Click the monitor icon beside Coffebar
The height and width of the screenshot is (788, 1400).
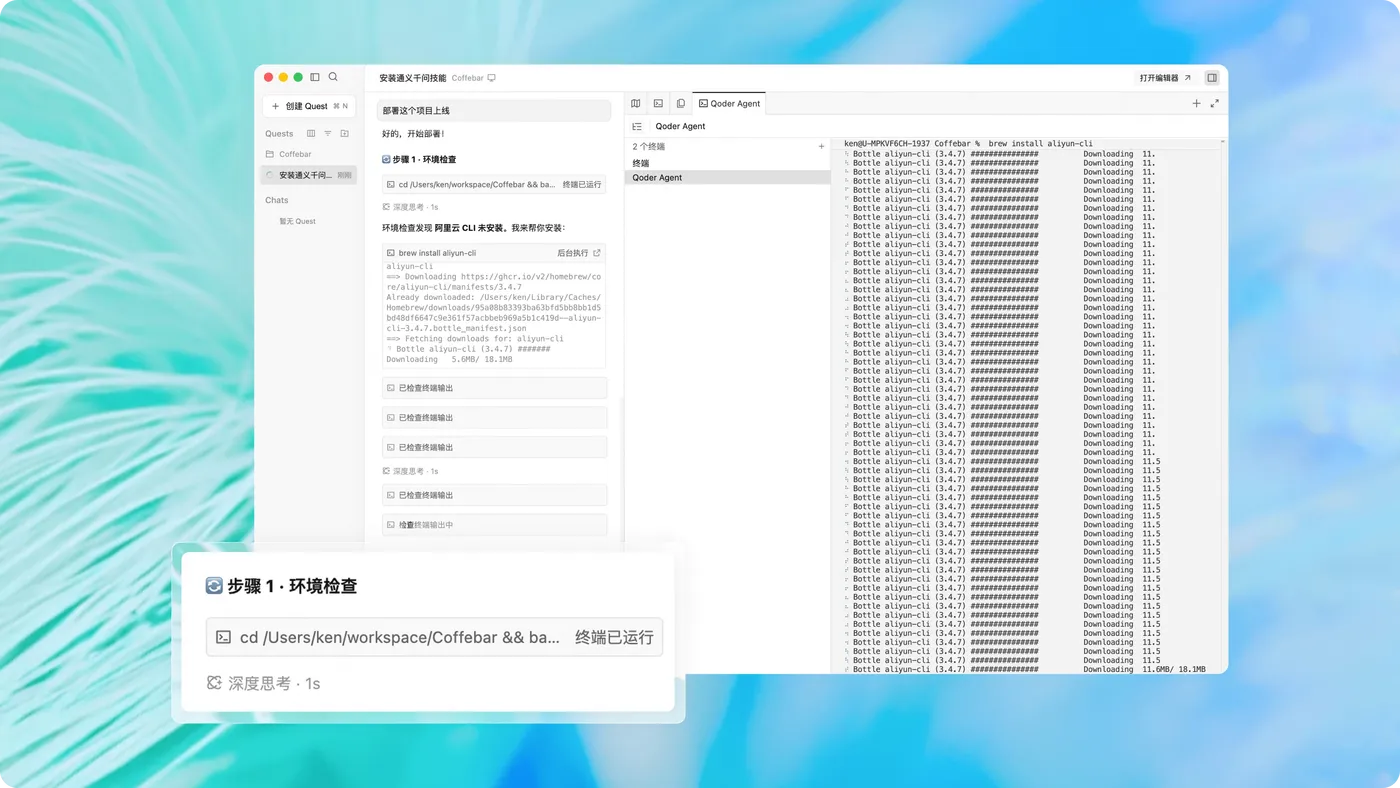click(x=491, y=78)
